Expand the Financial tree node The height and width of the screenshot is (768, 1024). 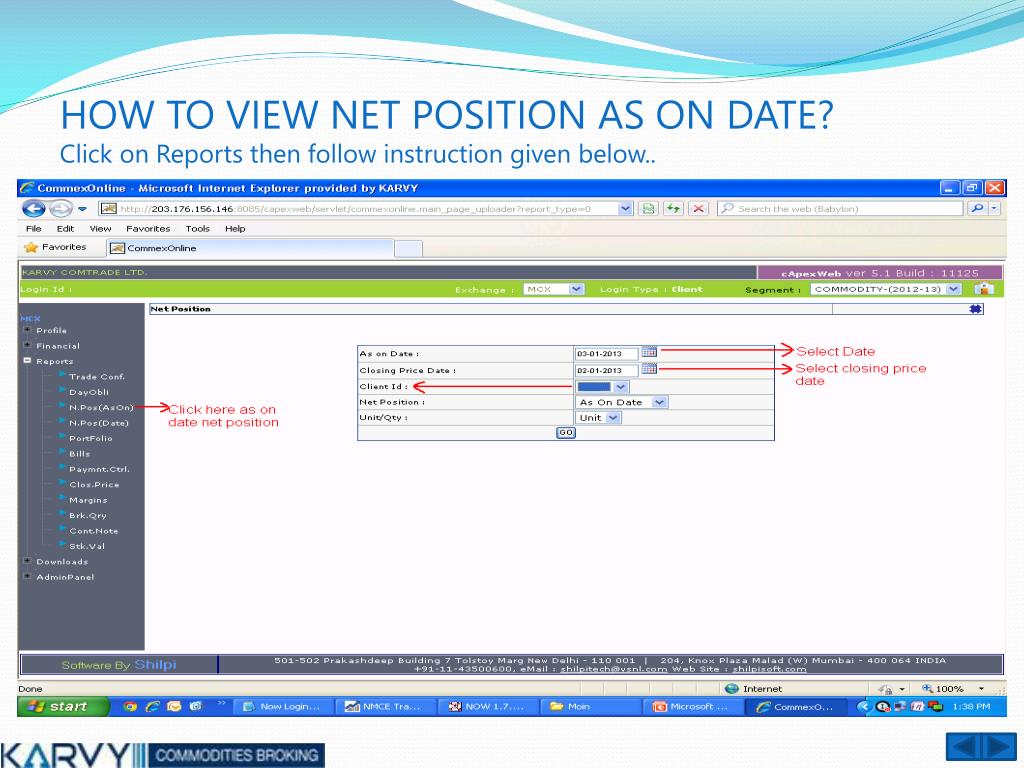pyautogui.click(x=27, y=345)
